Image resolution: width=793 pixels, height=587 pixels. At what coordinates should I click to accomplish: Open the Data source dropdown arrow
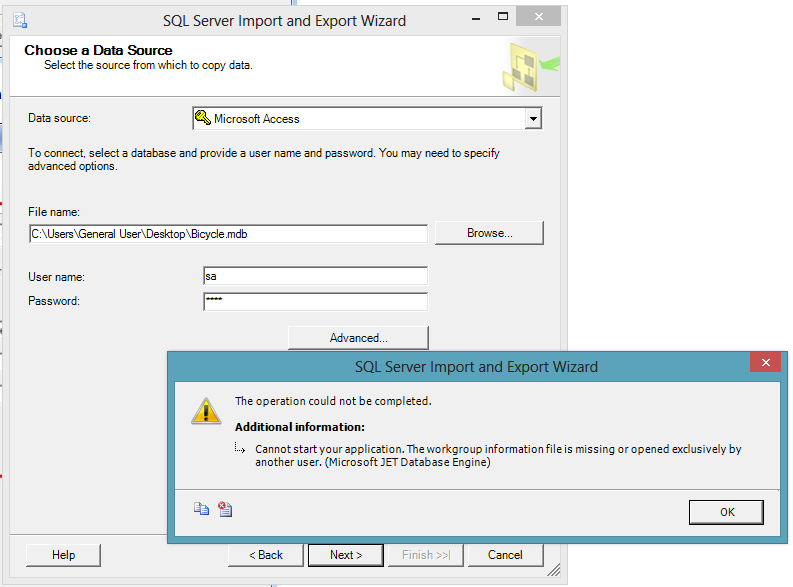click(533, 119)
